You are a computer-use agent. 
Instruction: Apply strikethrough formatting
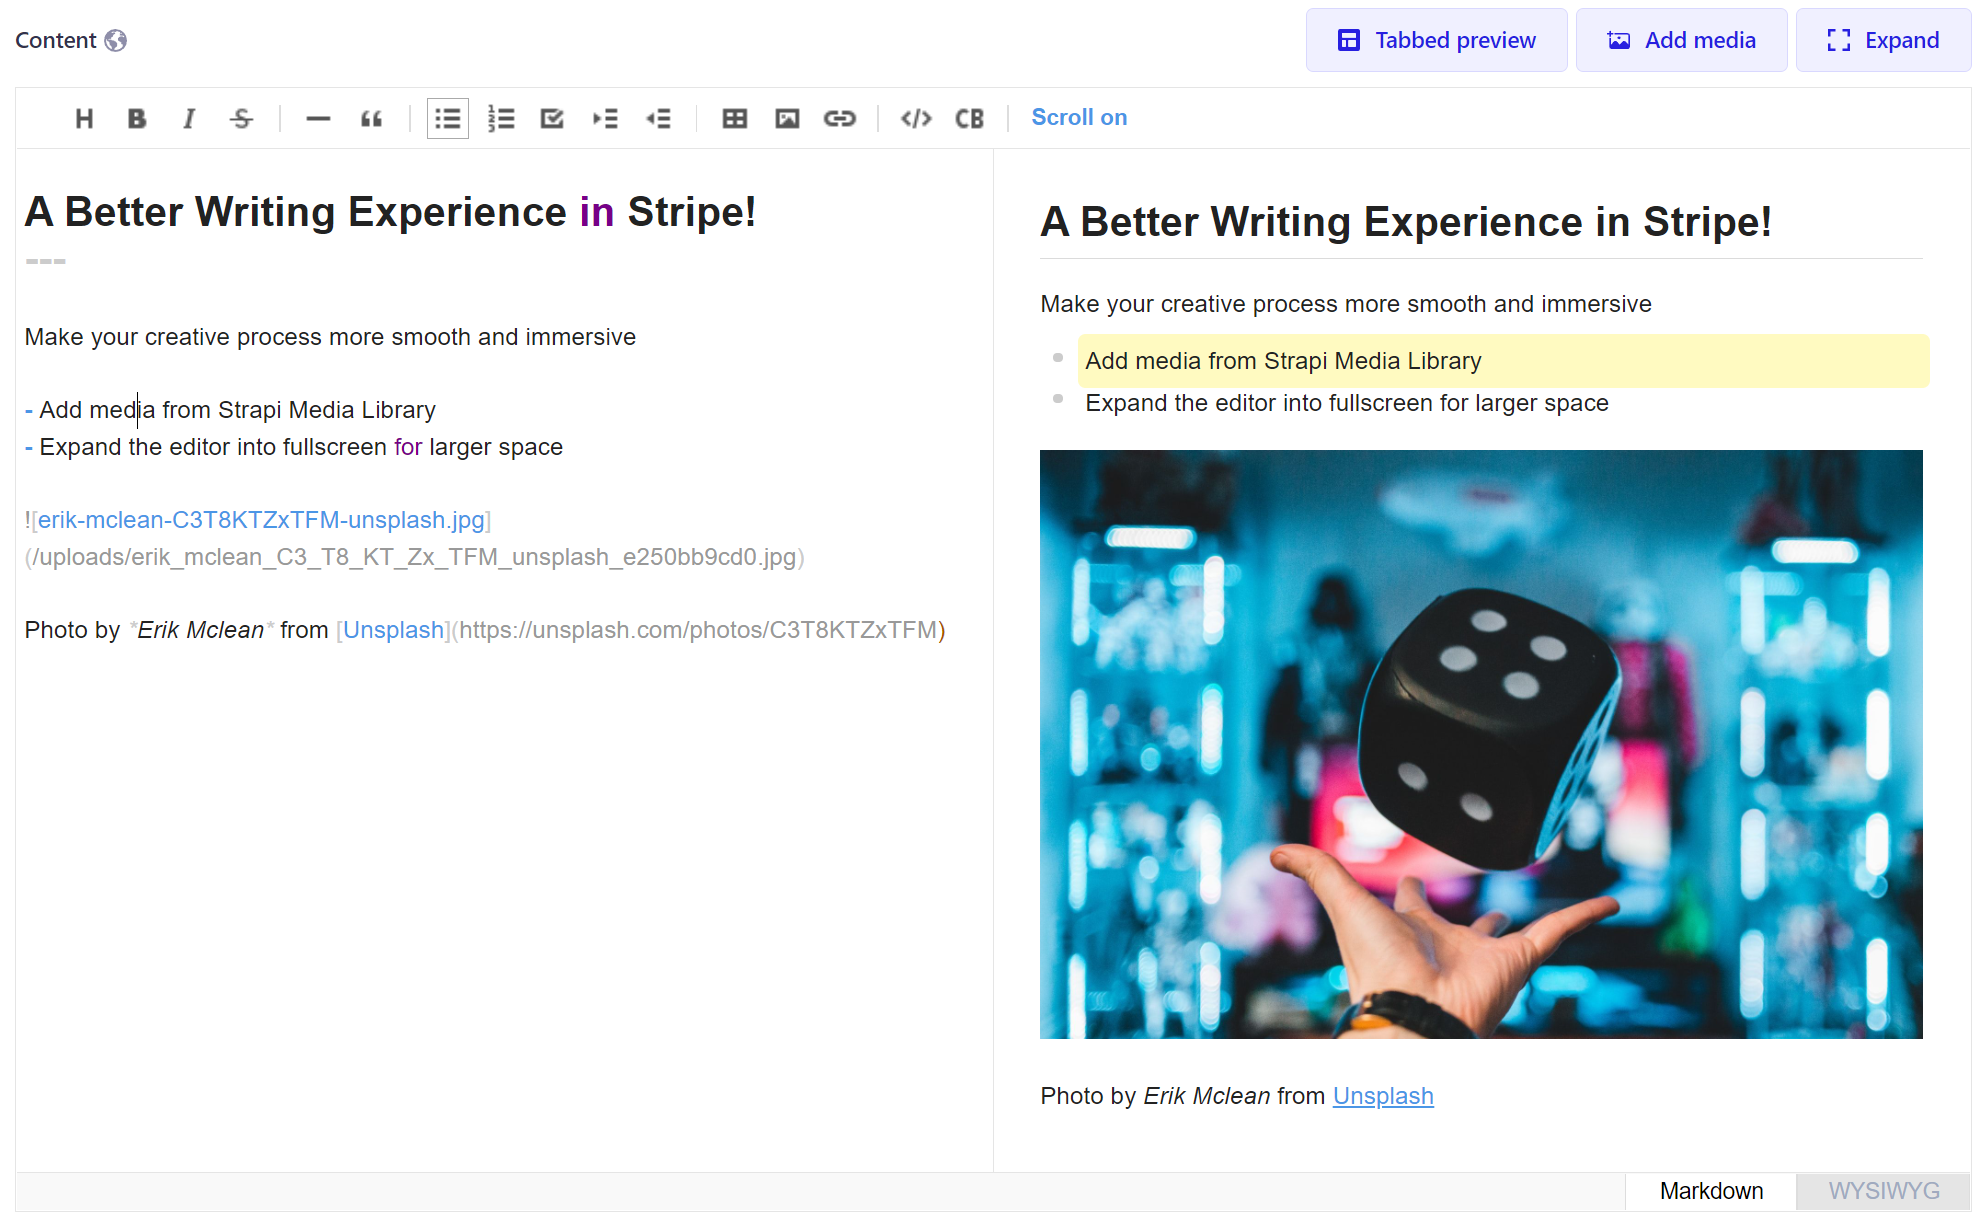coord(241,119)
